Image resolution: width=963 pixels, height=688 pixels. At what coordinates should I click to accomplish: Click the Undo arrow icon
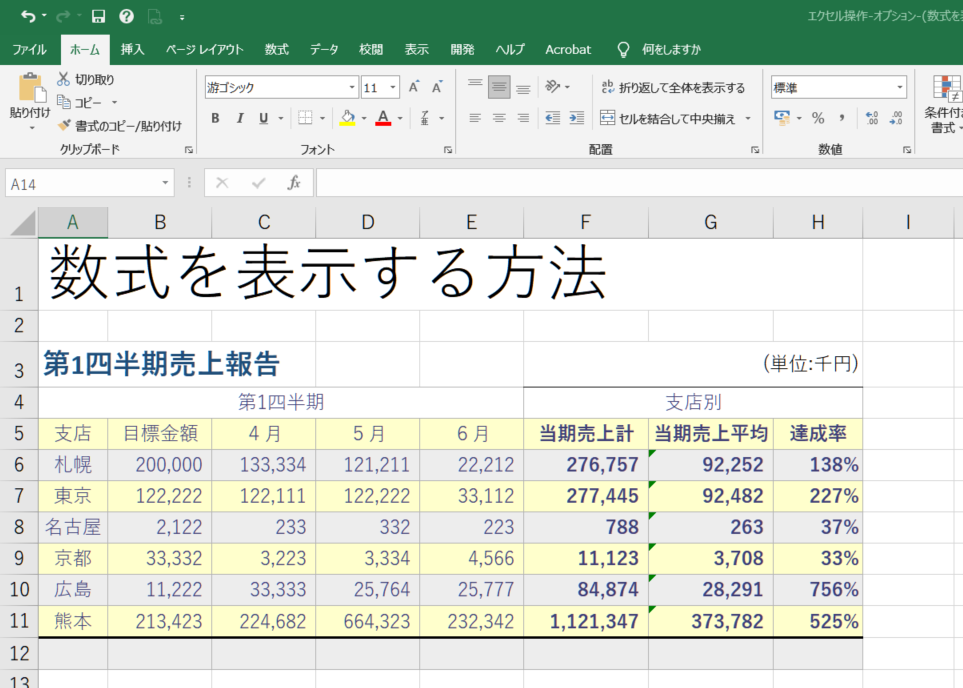pyautogui.click(x=27, y=16)
